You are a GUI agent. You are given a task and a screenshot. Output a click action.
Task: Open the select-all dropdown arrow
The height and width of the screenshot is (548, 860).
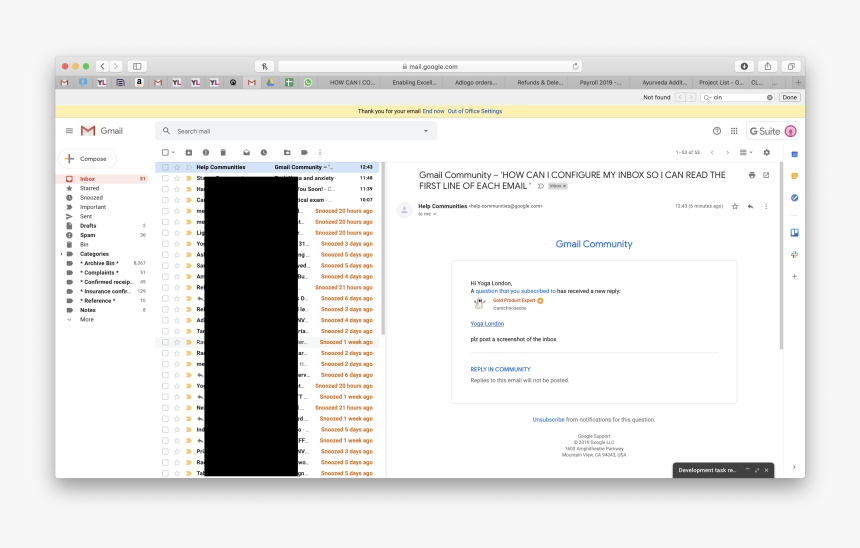(173, 152)
